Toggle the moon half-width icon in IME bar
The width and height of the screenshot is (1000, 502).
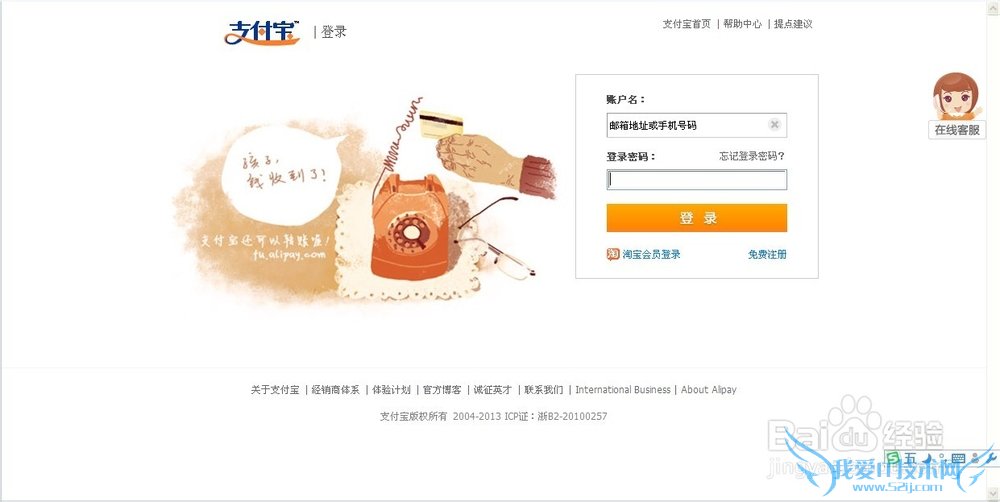[x=927, y=458]
